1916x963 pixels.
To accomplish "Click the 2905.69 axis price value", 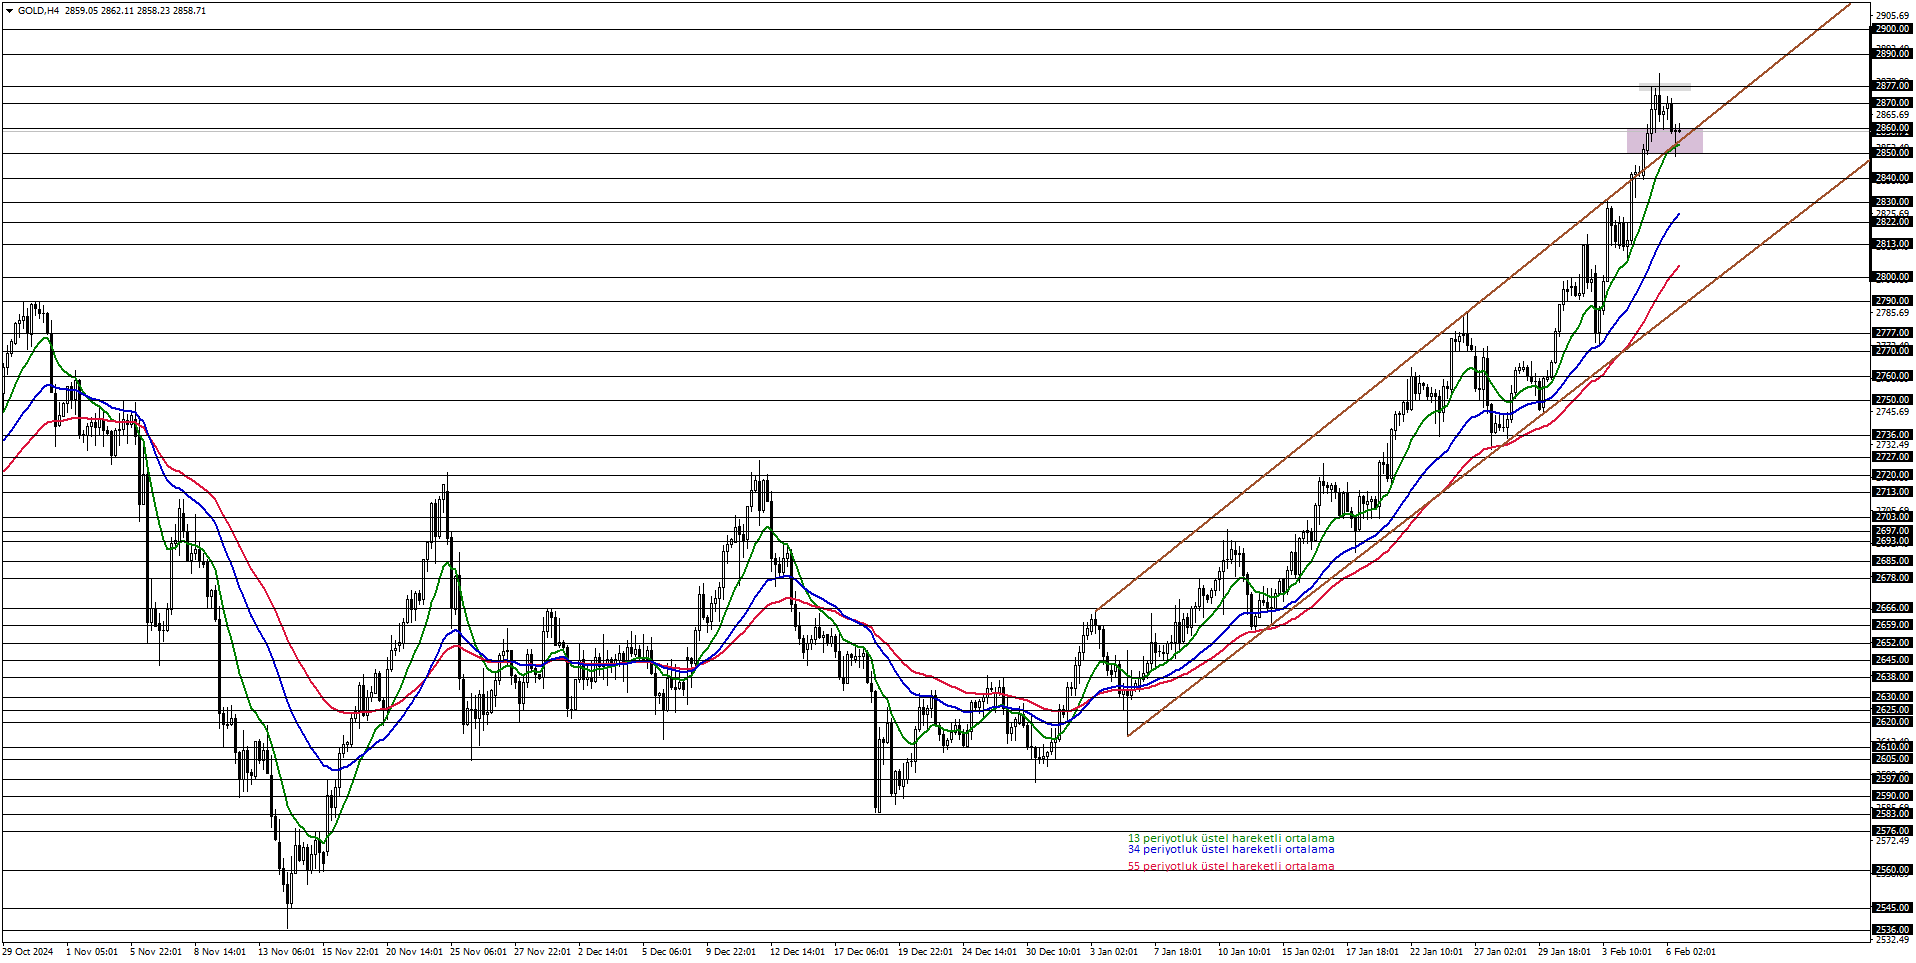I will [1892, 16].
